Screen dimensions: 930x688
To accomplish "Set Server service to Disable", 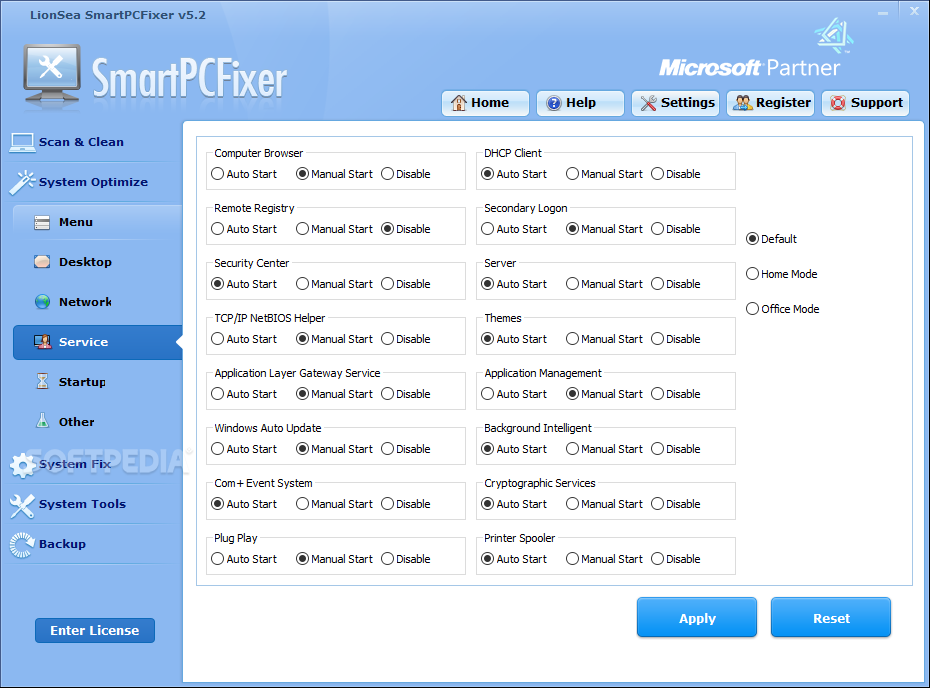I will (657, 284).
